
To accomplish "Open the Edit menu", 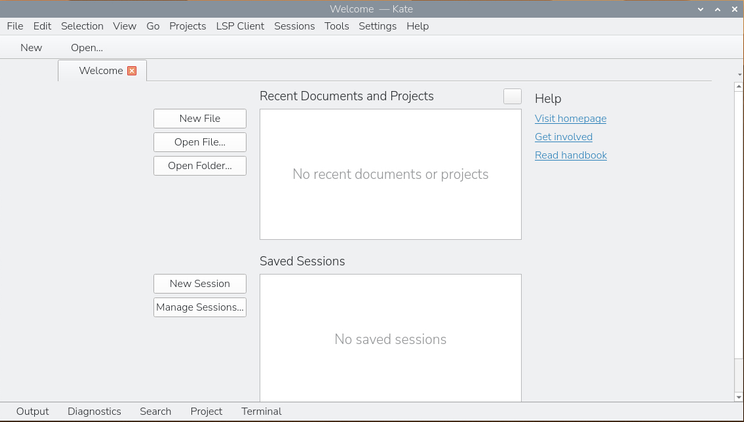I will (x=42, y=26).
